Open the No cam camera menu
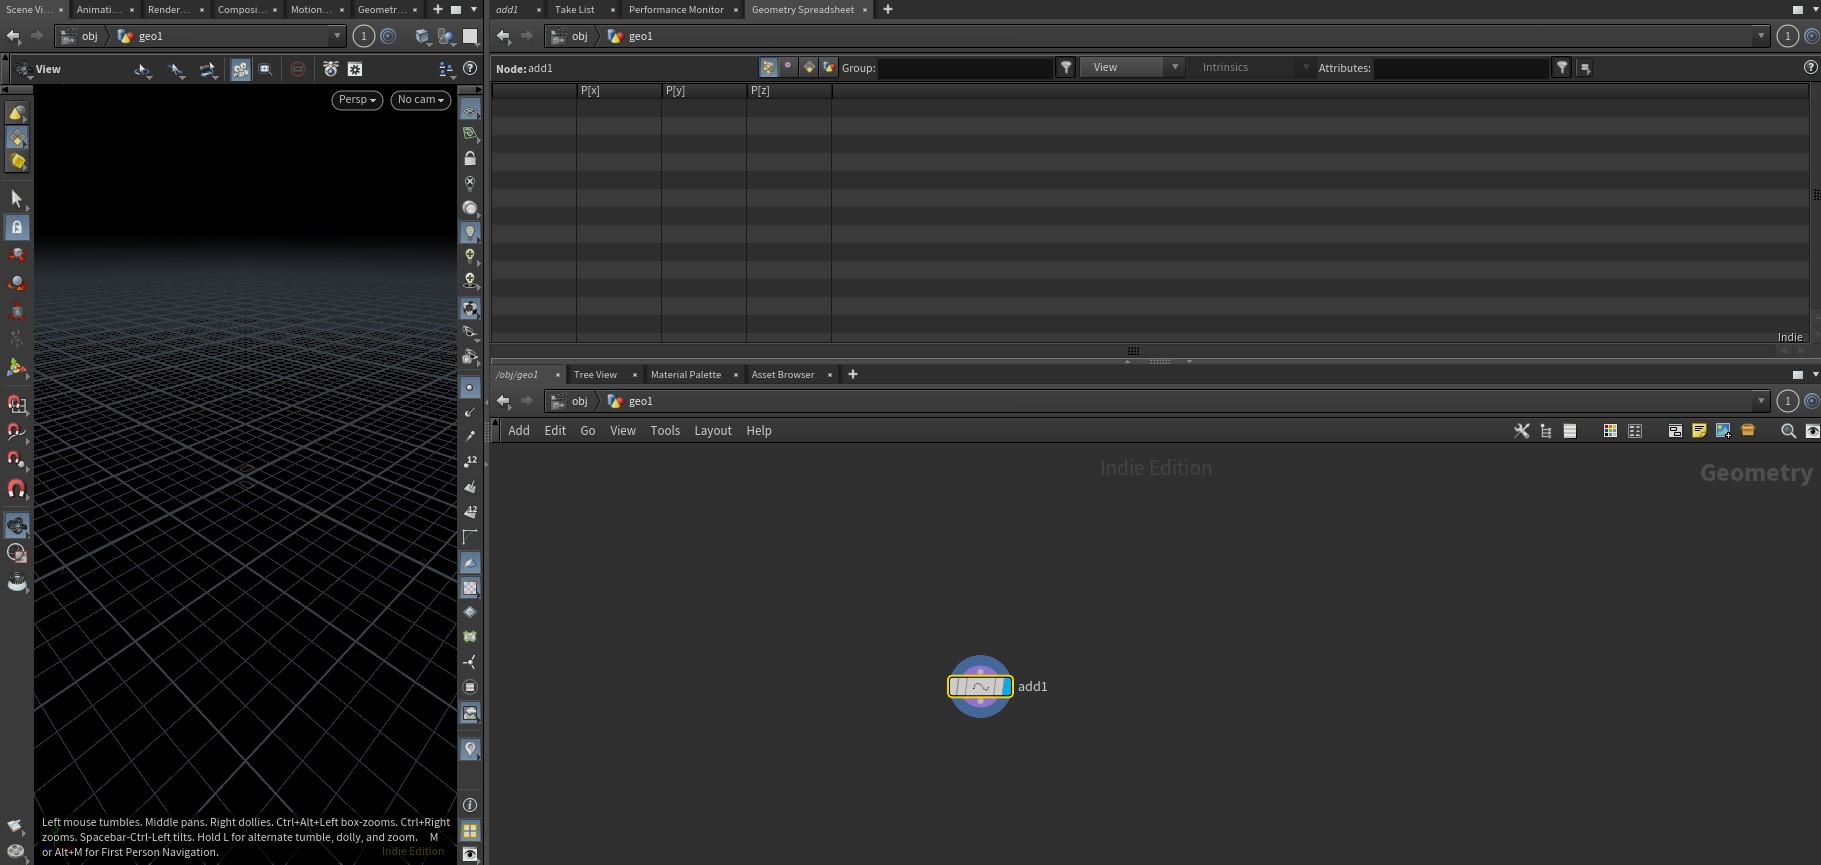This screenshot has height=865, width=1821. (421, 100)
